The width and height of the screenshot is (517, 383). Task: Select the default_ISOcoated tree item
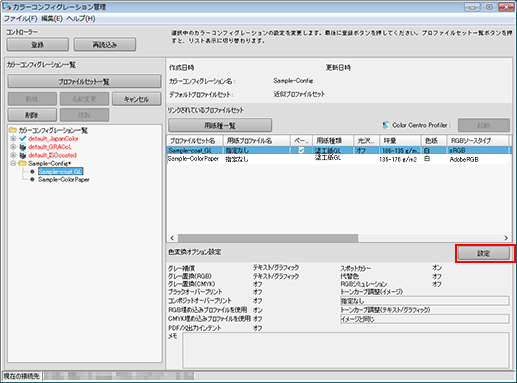[x=52, y=155]
